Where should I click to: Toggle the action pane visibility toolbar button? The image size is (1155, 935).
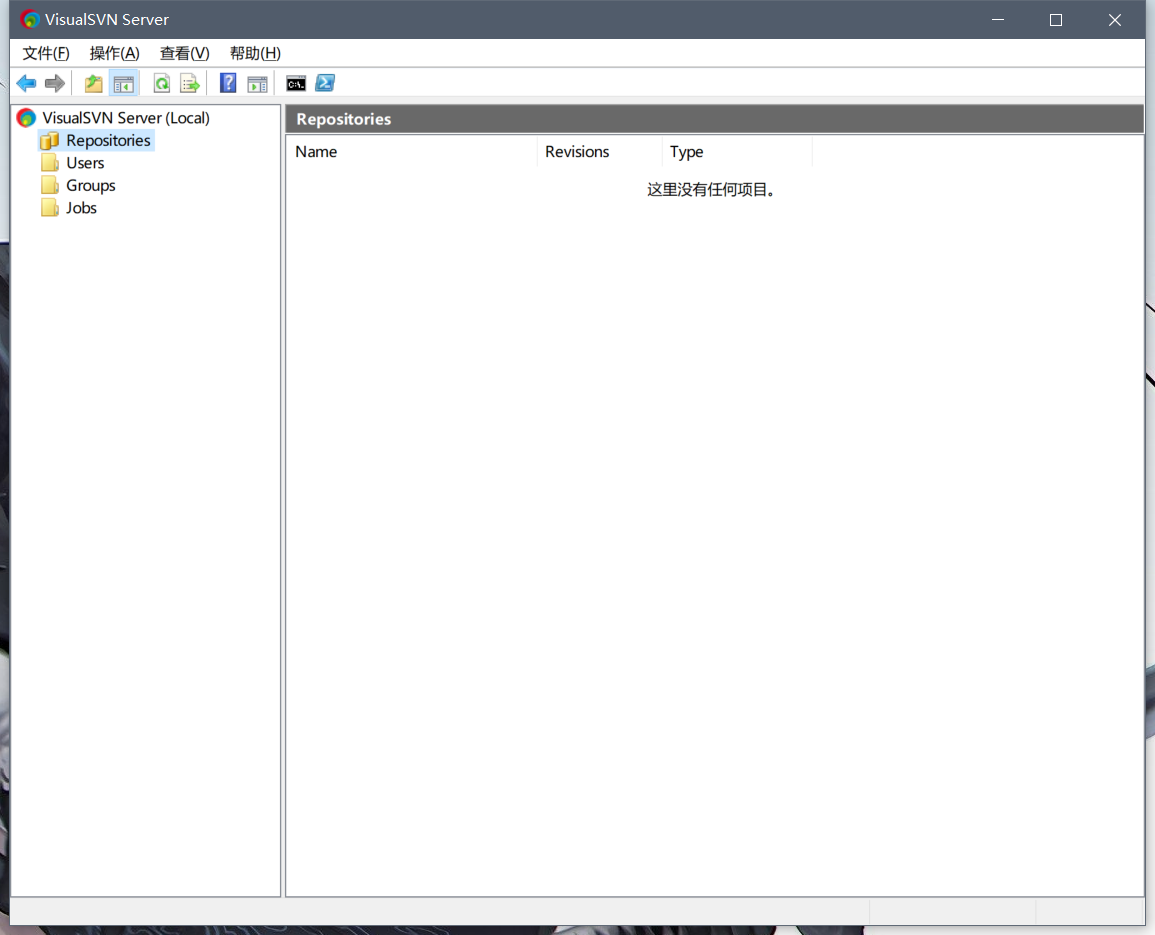257,83
